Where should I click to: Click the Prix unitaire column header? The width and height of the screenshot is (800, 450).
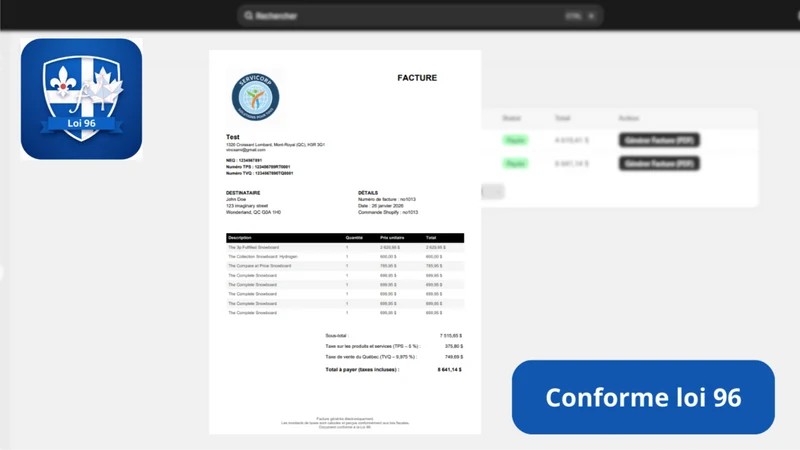392,238
